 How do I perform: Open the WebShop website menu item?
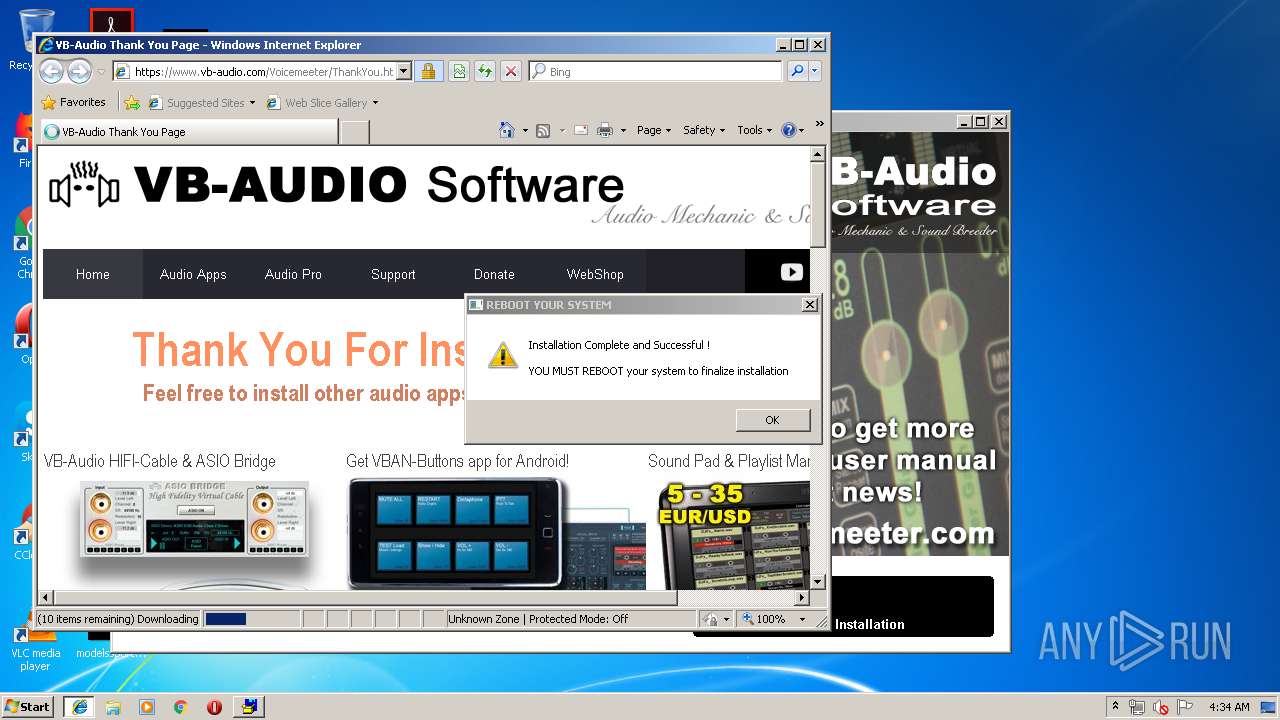point(595,274)
